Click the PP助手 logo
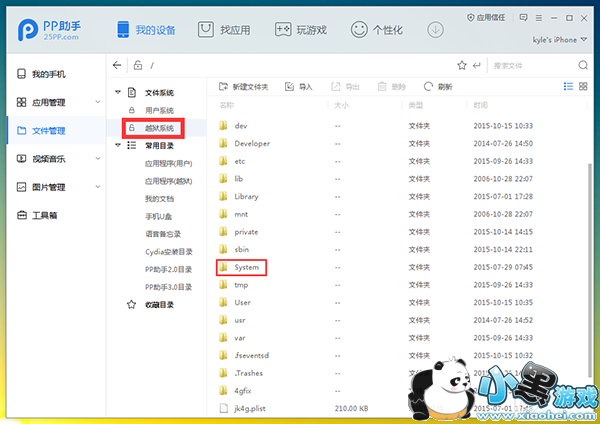600x424 pixels. (50, 30)
